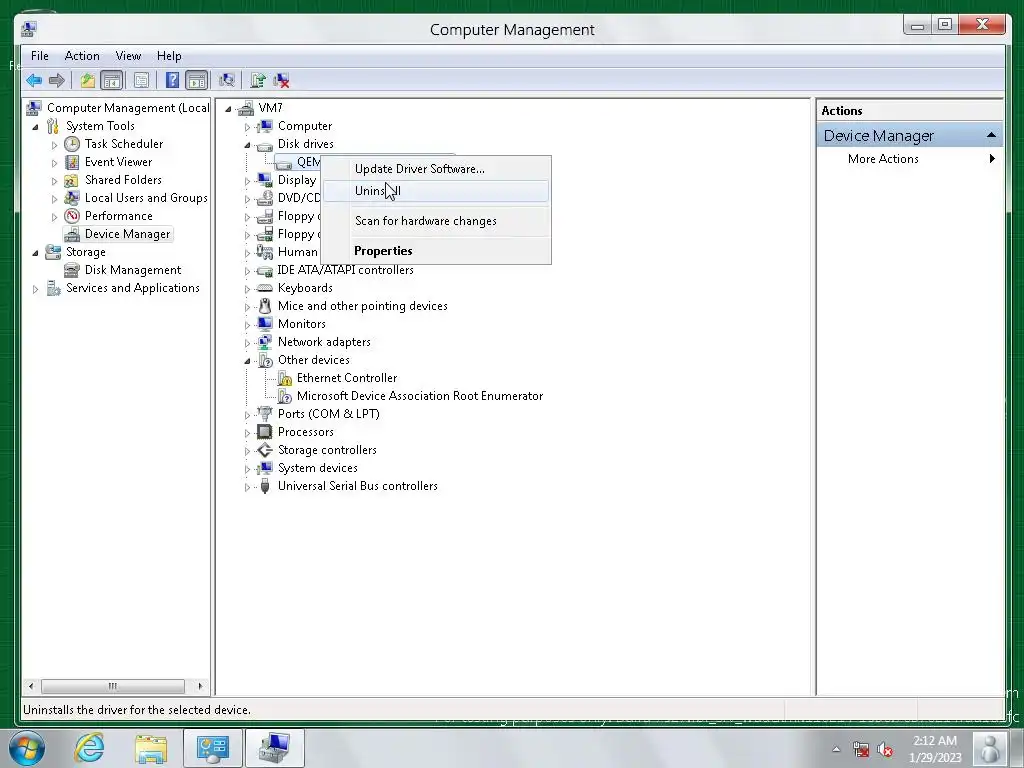Show hidden tray icons arrow

[836, 749]
